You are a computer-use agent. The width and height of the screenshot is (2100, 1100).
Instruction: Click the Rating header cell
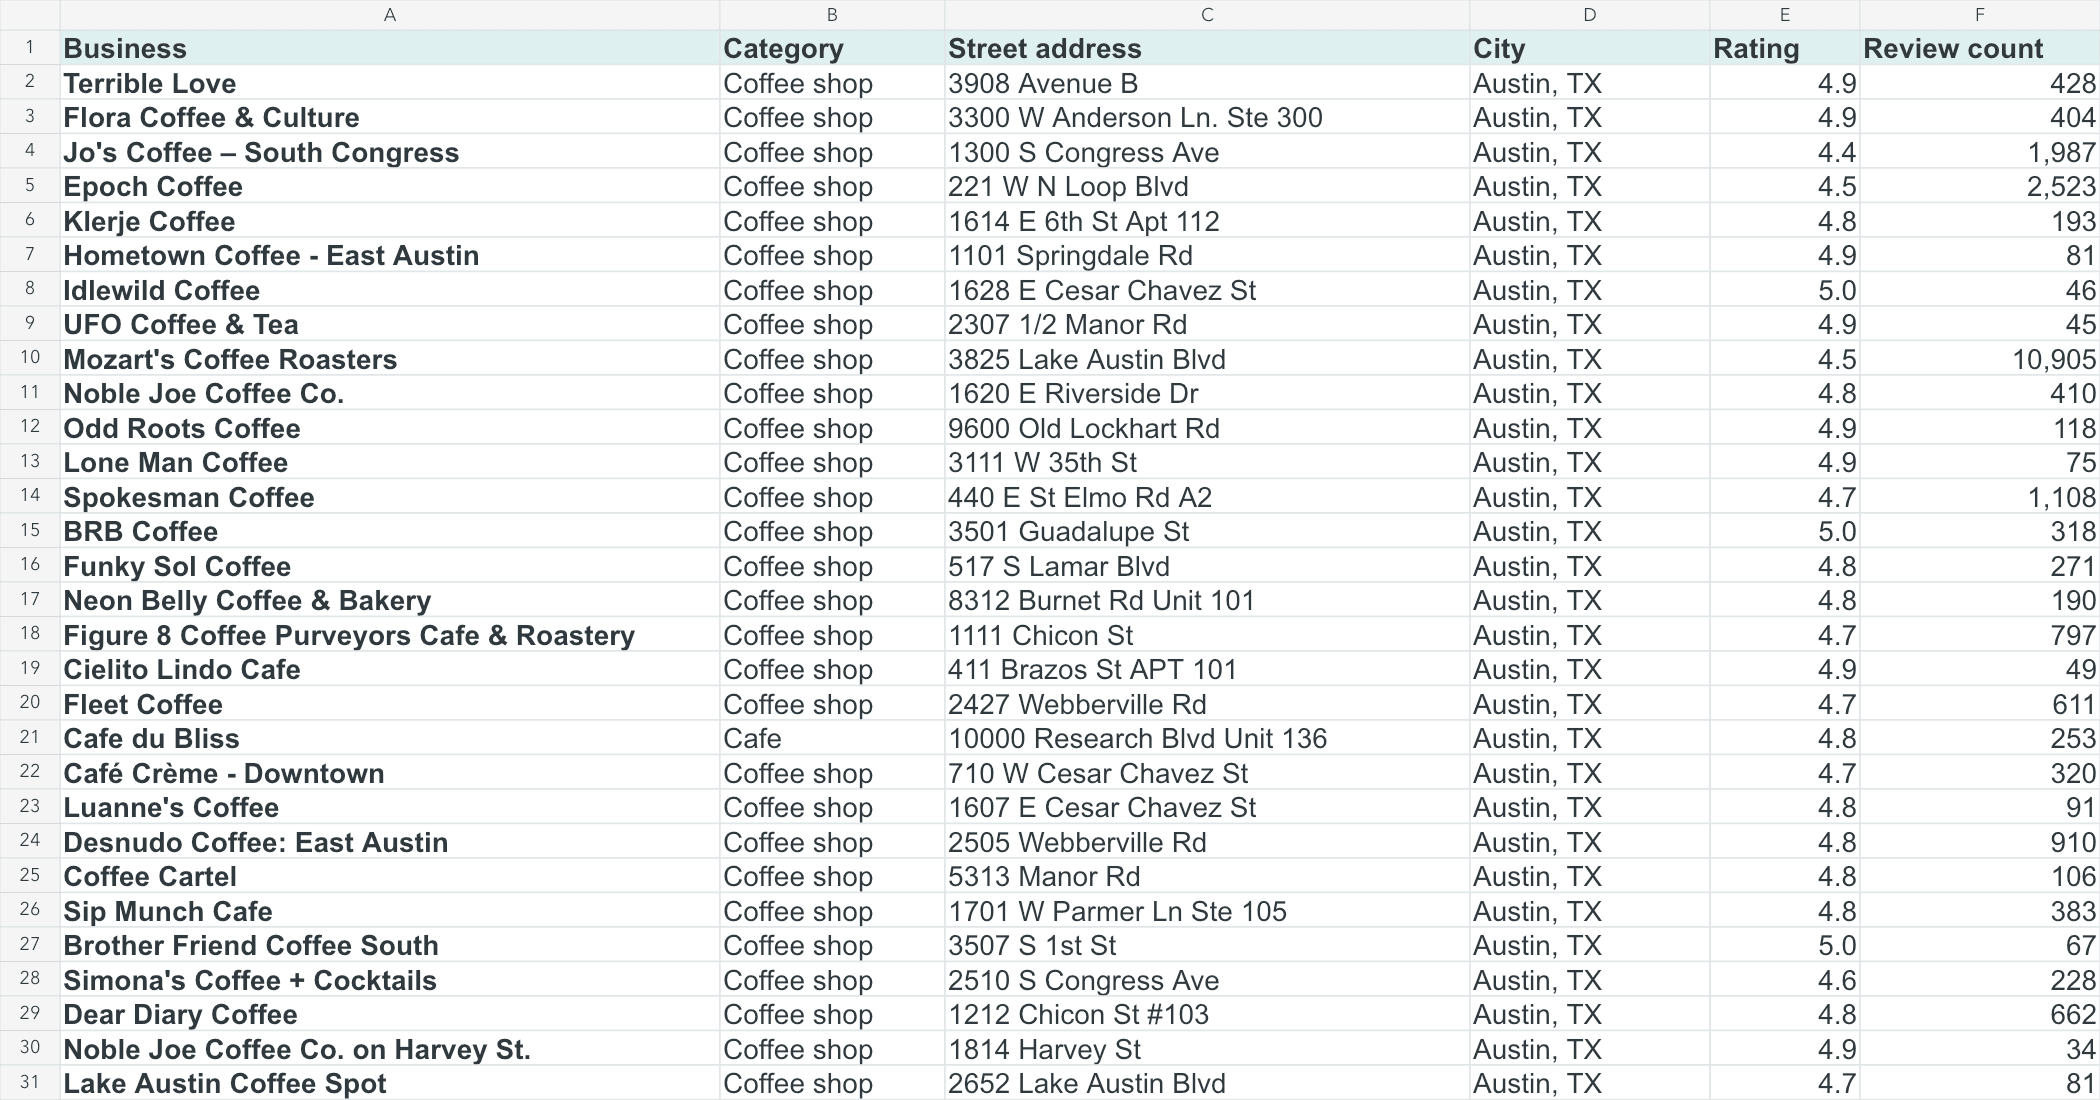coord(1785,48)
